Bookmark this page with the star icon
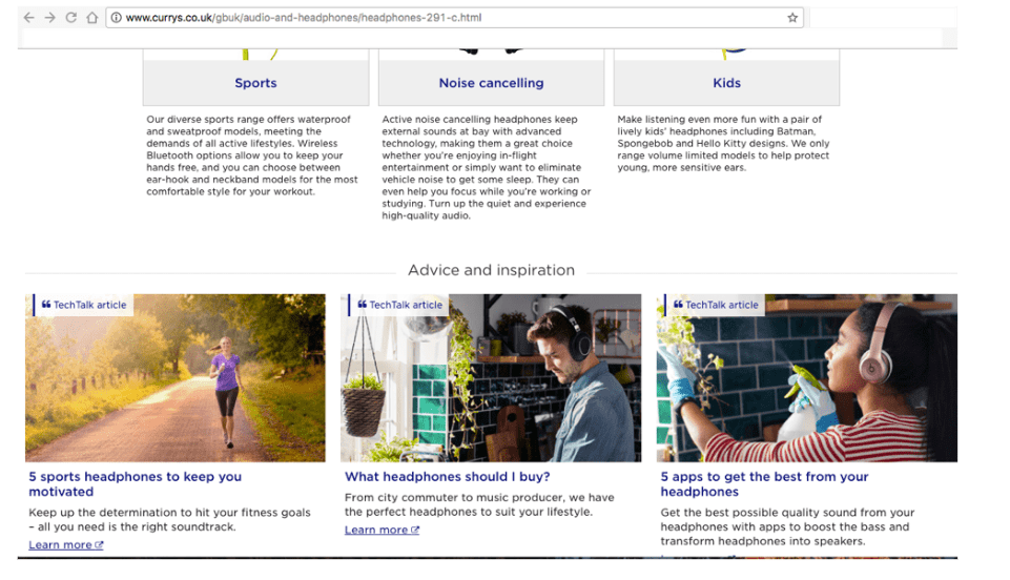 (x=792, y=18)
